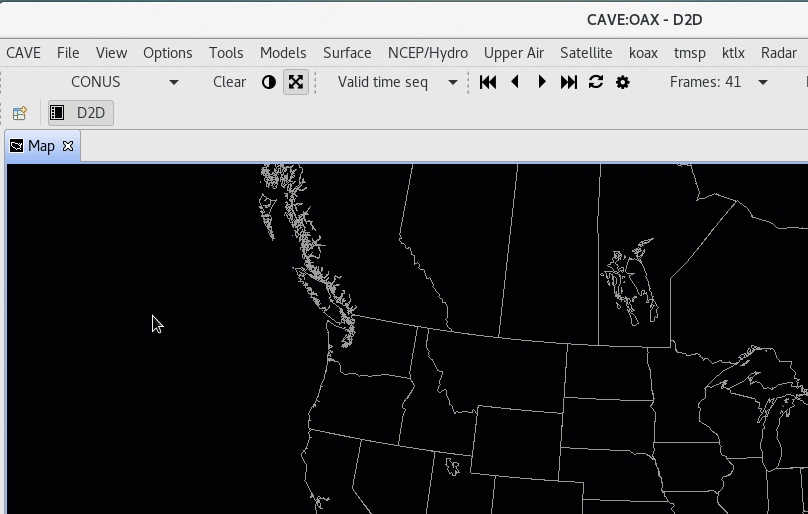Step forward one frame
The height and width of the screenshot is (514, 808).
tap(542, 82)
